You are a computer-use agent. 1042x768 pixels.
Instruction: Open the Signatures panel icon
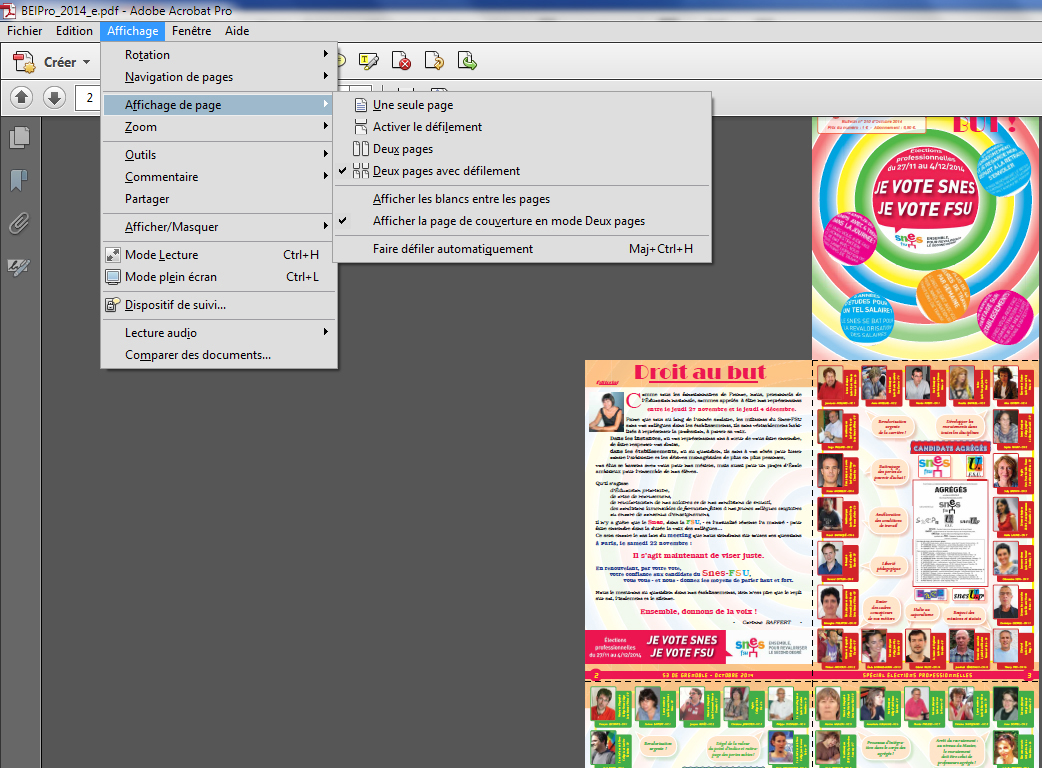pos(19,266)
